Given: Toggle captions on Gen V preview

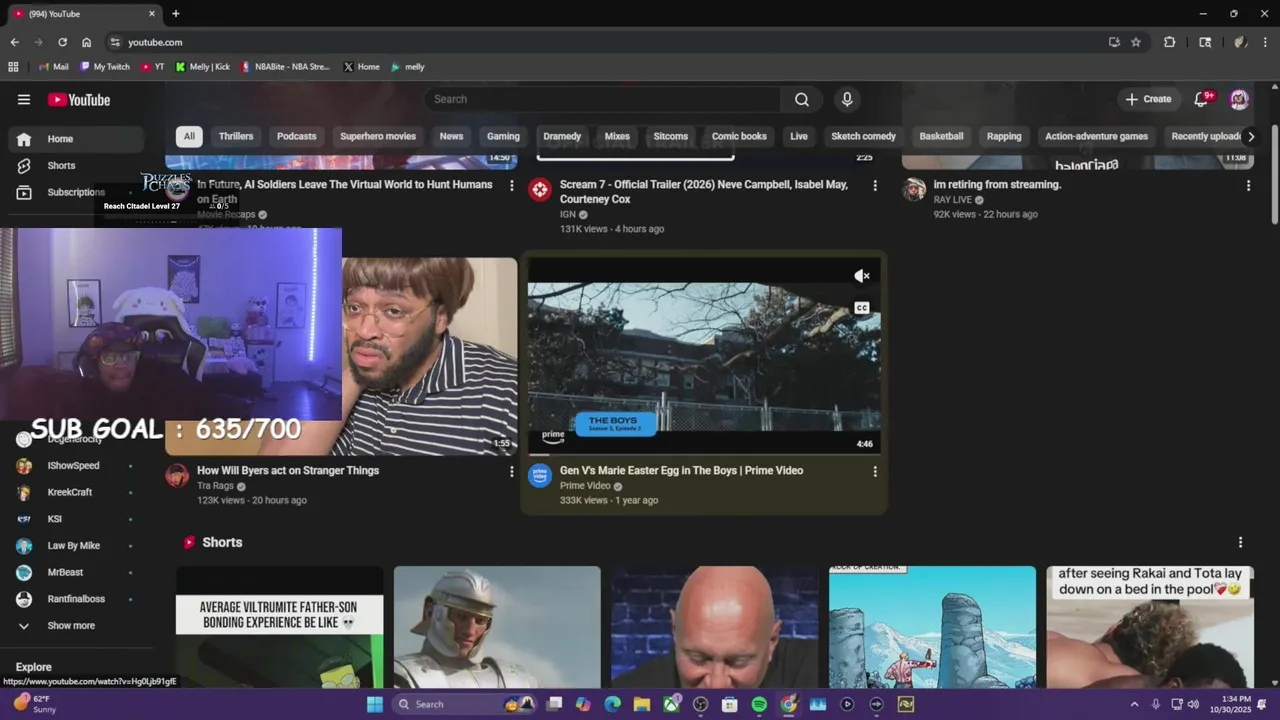Looking at the screenshot, I should [862, 308].
